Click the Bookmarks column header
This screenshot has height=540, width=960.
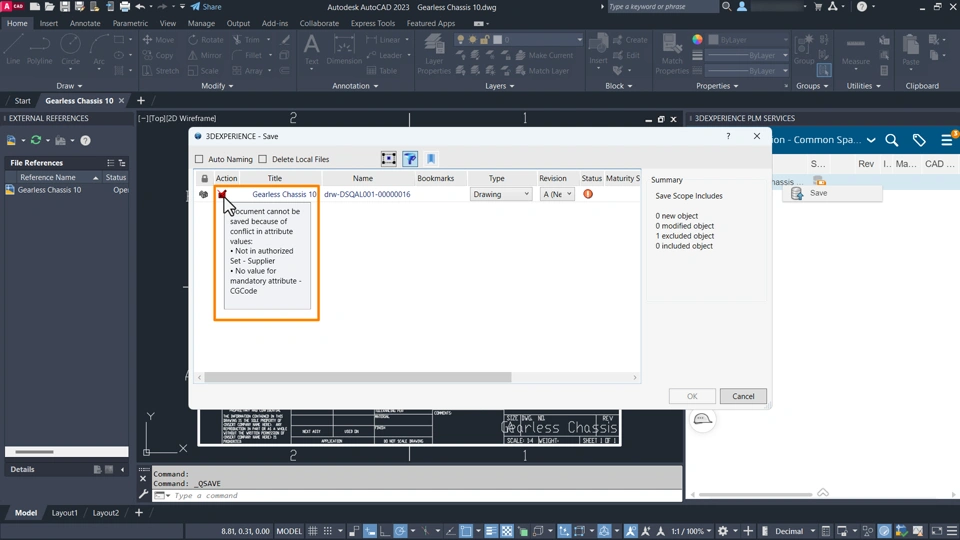click(x=435, y=178)
